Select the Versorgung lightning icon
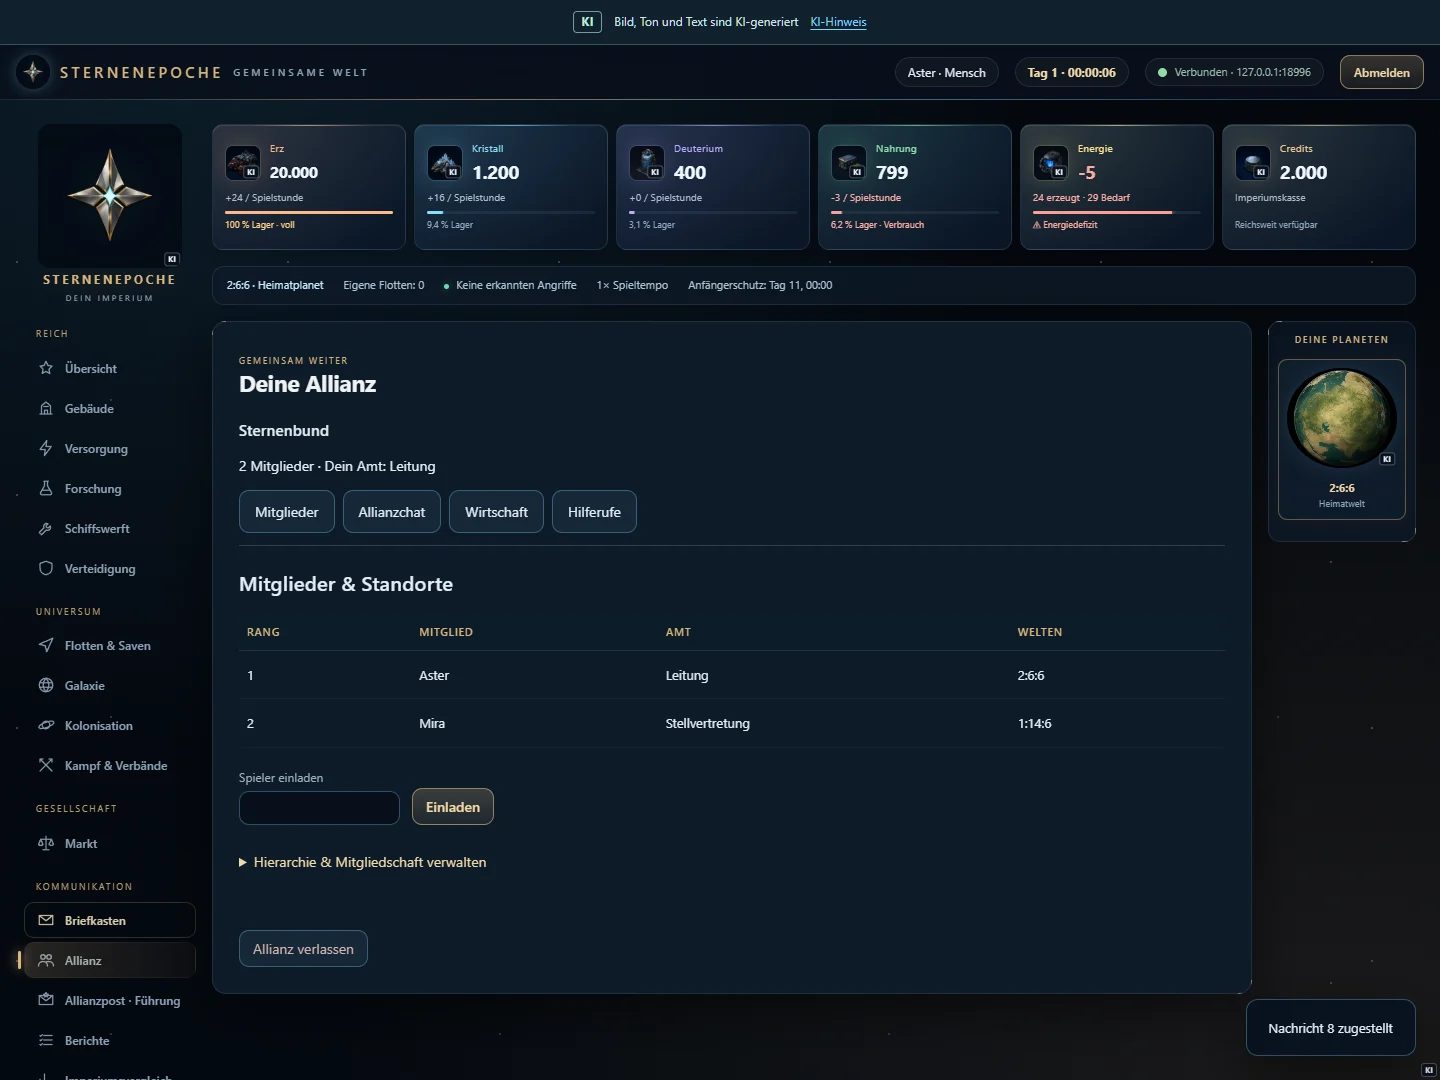 (46, 448)
